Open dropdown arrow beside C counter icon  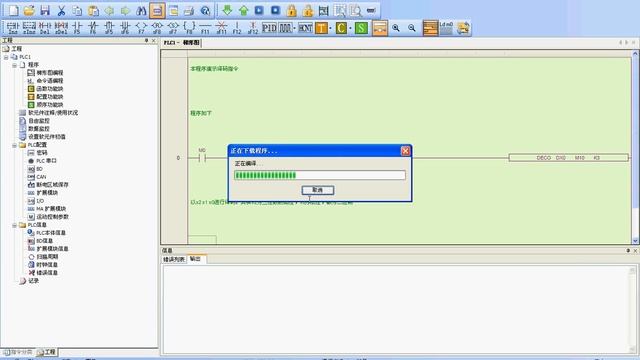[350, 28]
